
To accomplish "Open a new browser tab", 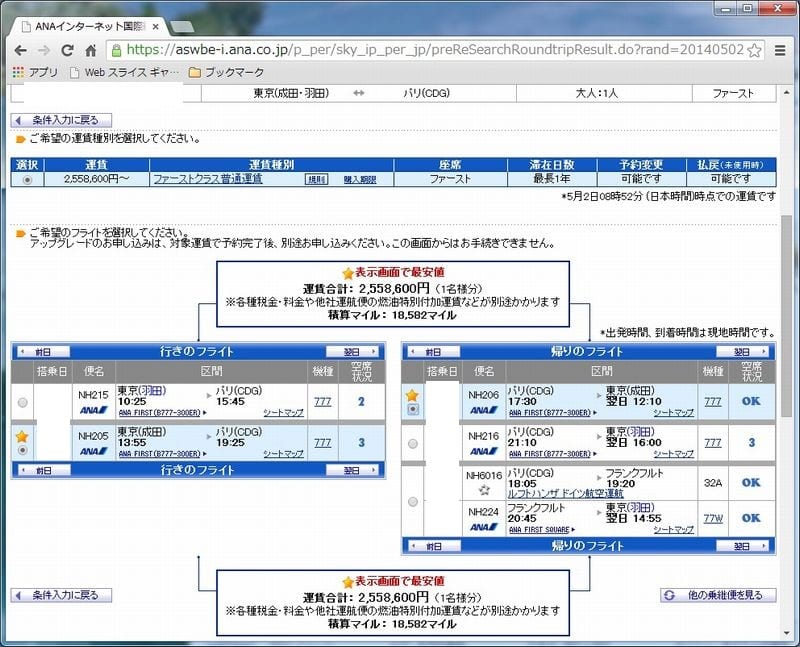I will 181,27.
